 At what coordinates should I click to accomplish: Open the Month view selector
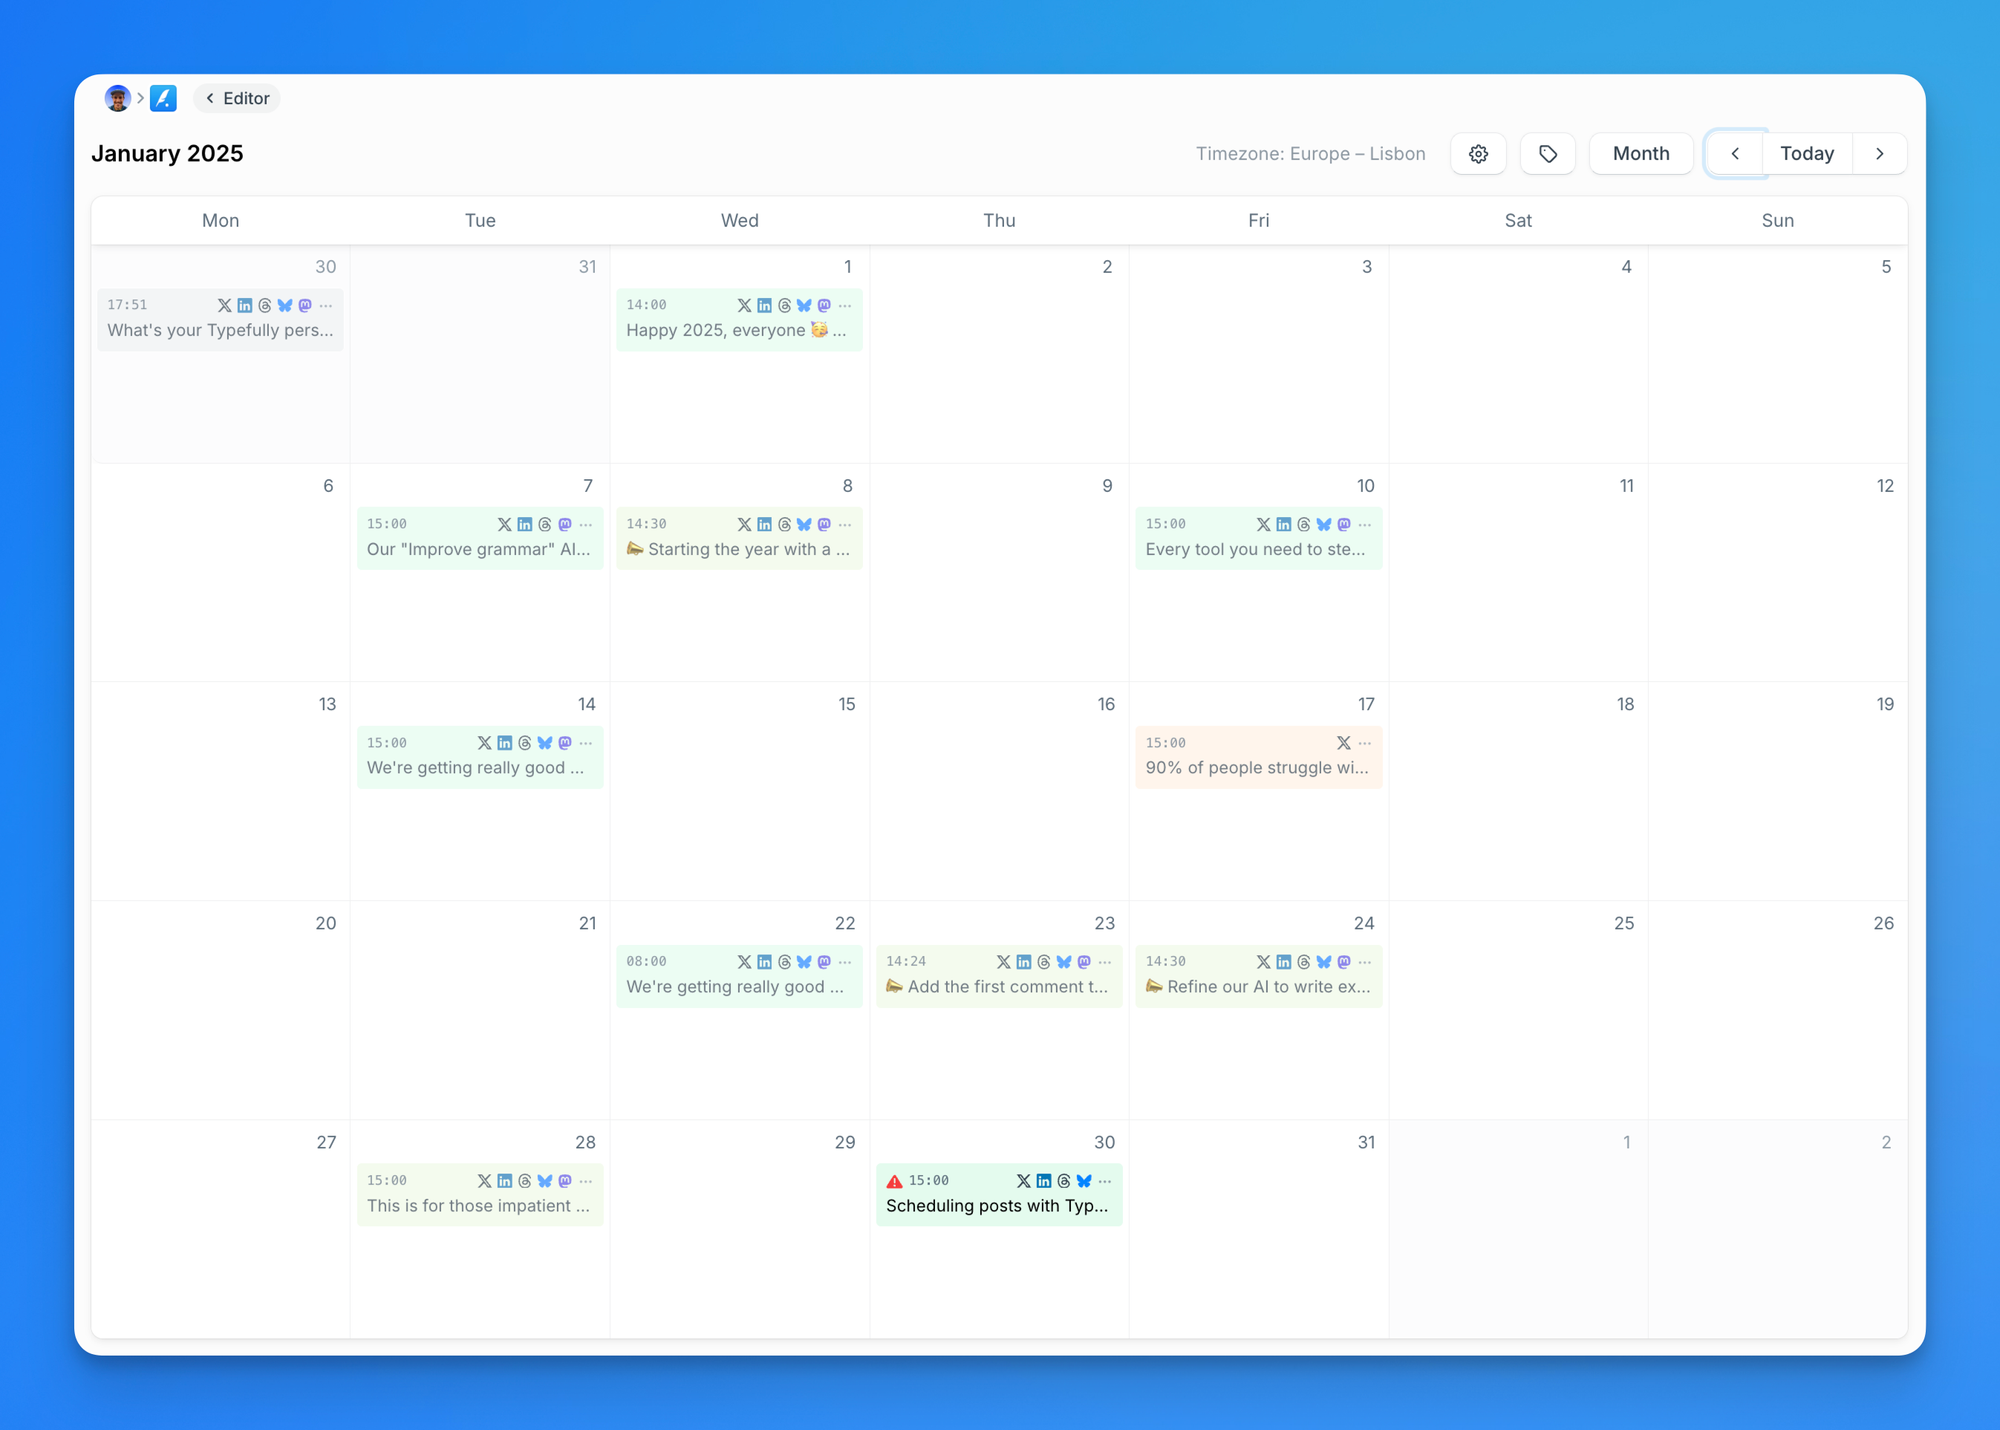click(x=1640, y=153)
